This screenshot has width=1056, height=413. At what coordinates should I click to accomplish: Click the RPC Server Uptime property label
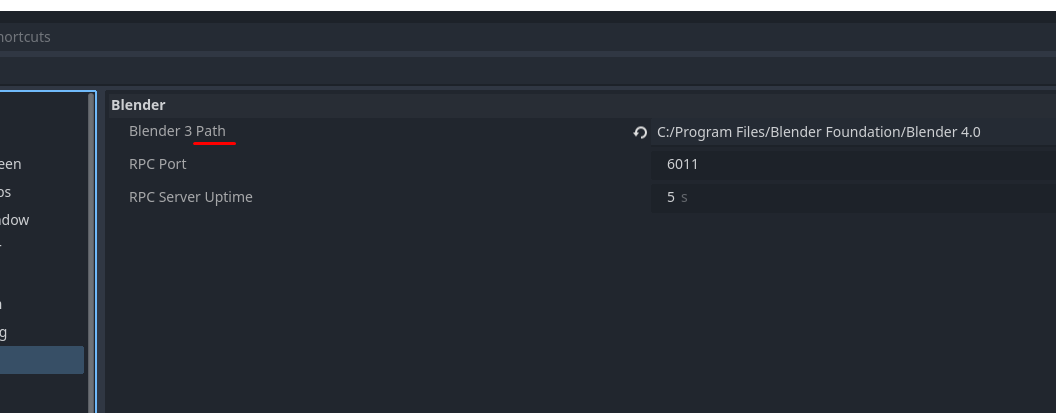(191, 197)
